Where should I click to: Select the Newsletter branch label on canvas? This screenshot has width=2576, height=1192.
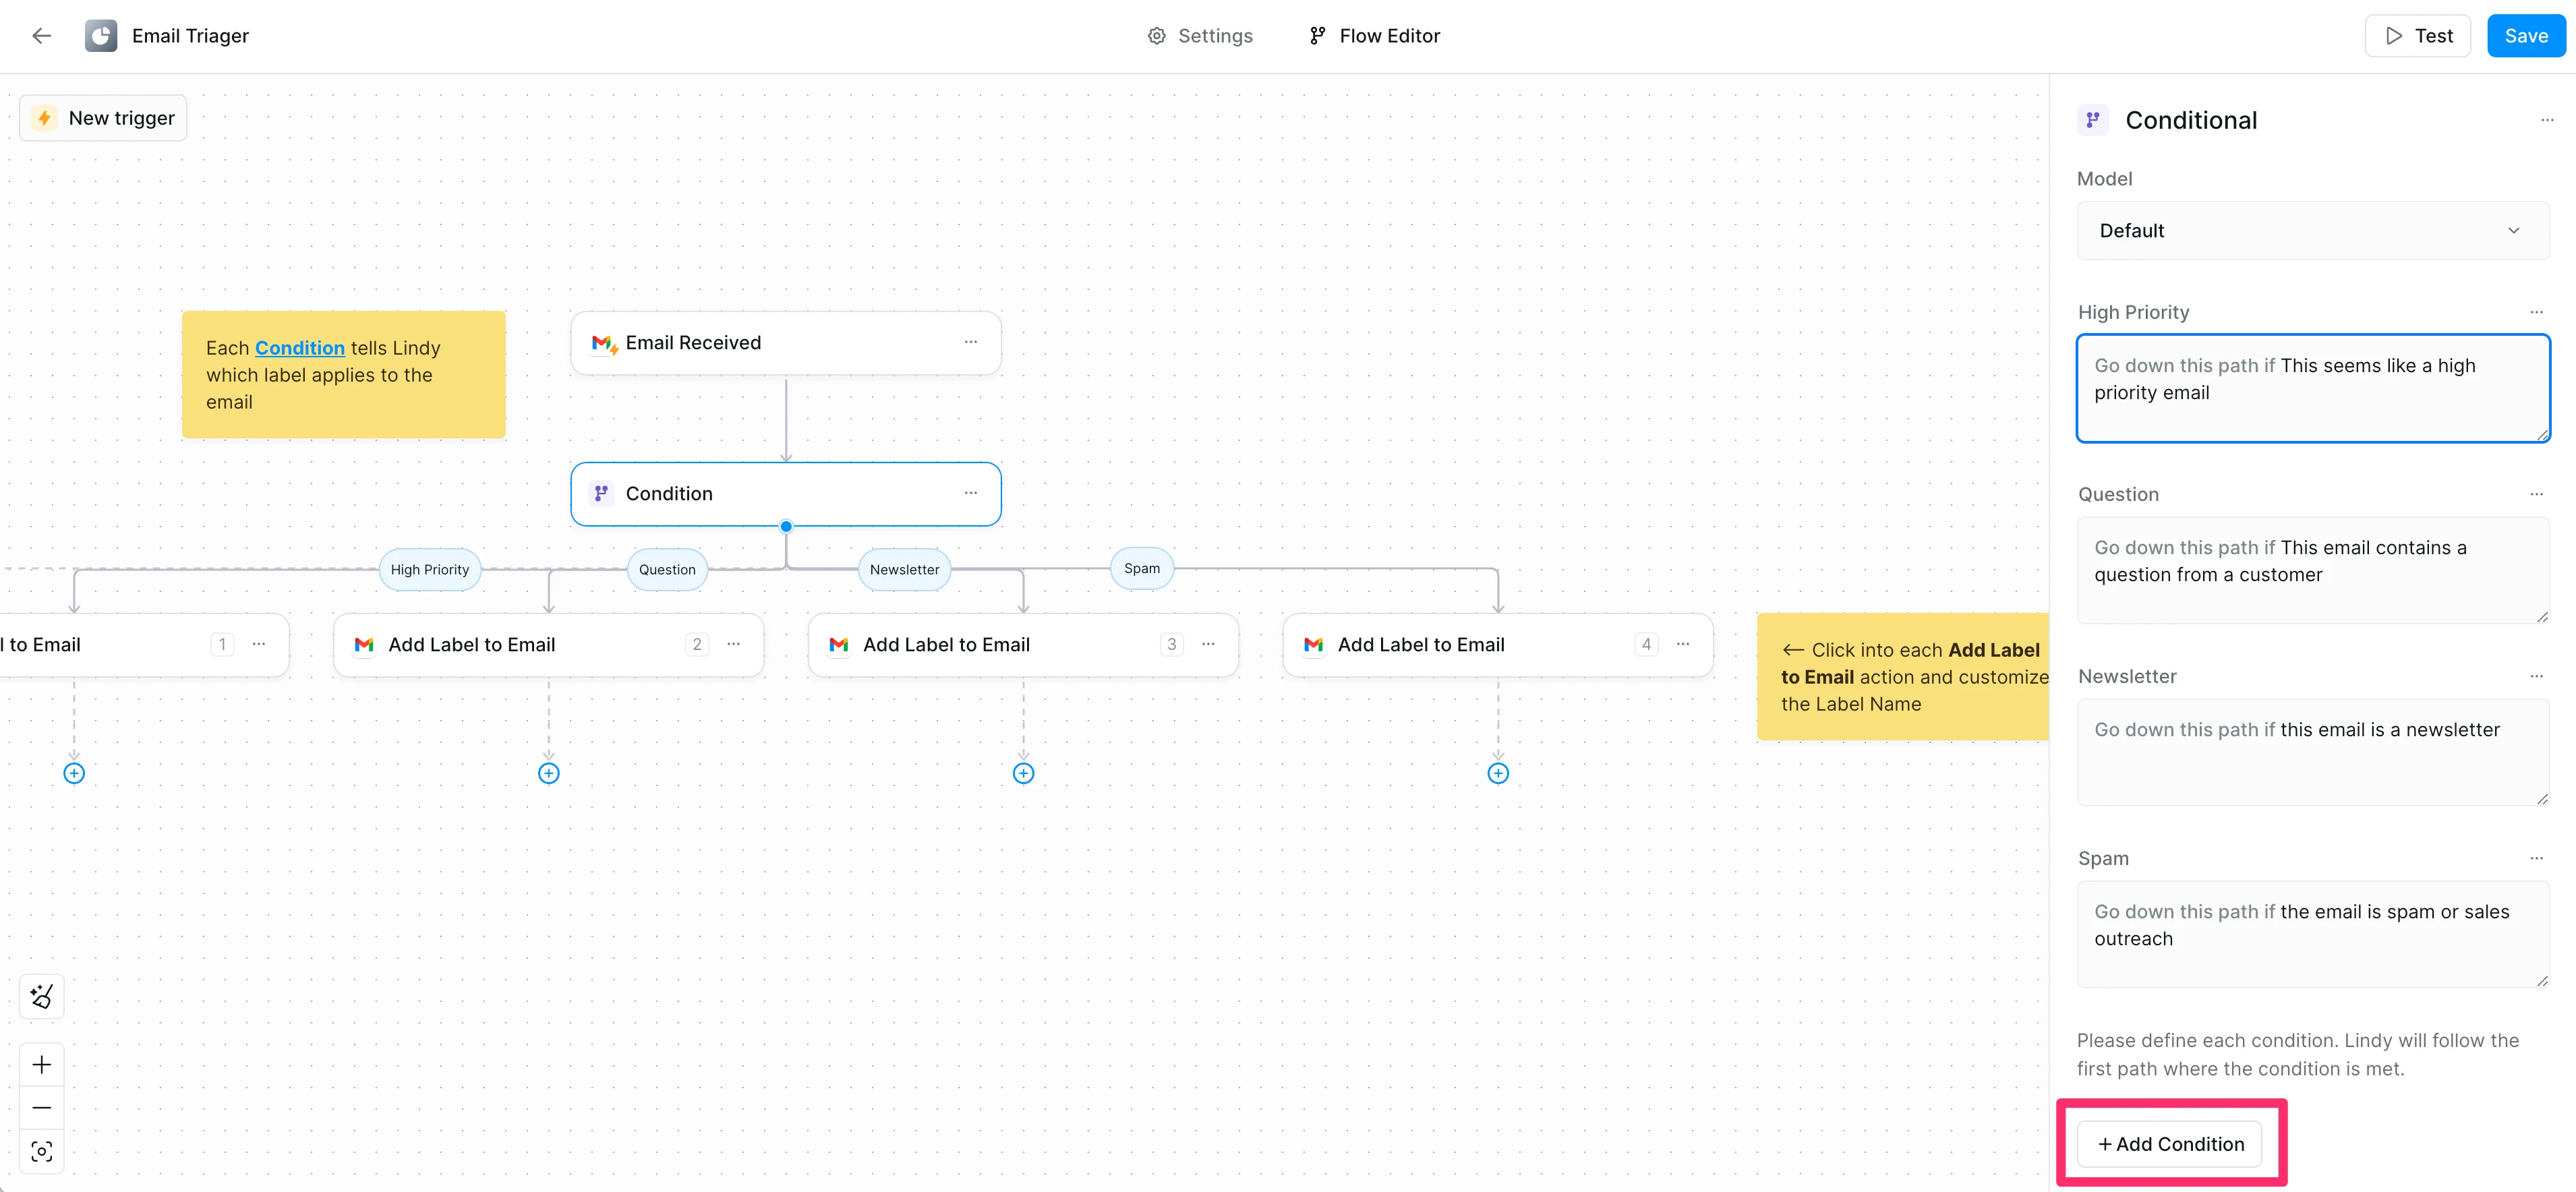(904, 569)
